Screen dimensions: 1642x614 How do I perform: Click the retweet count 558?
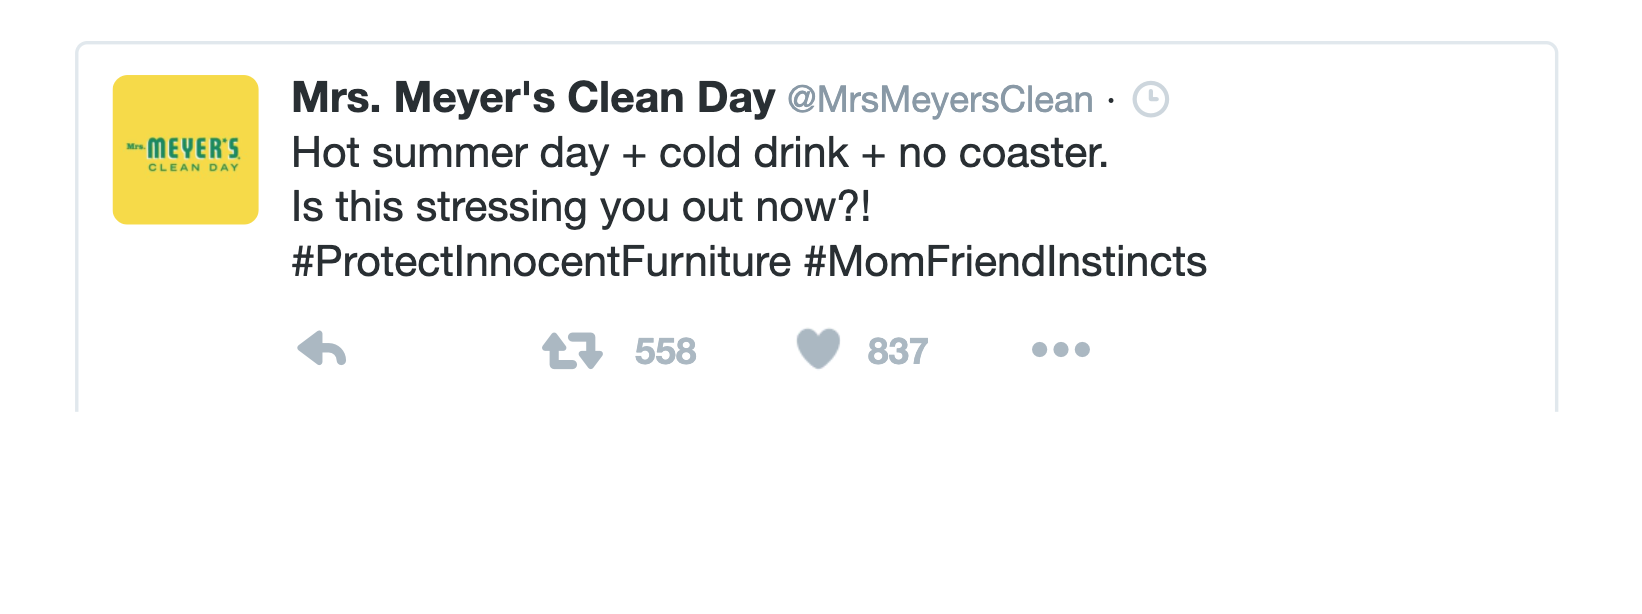pos(665,351)
